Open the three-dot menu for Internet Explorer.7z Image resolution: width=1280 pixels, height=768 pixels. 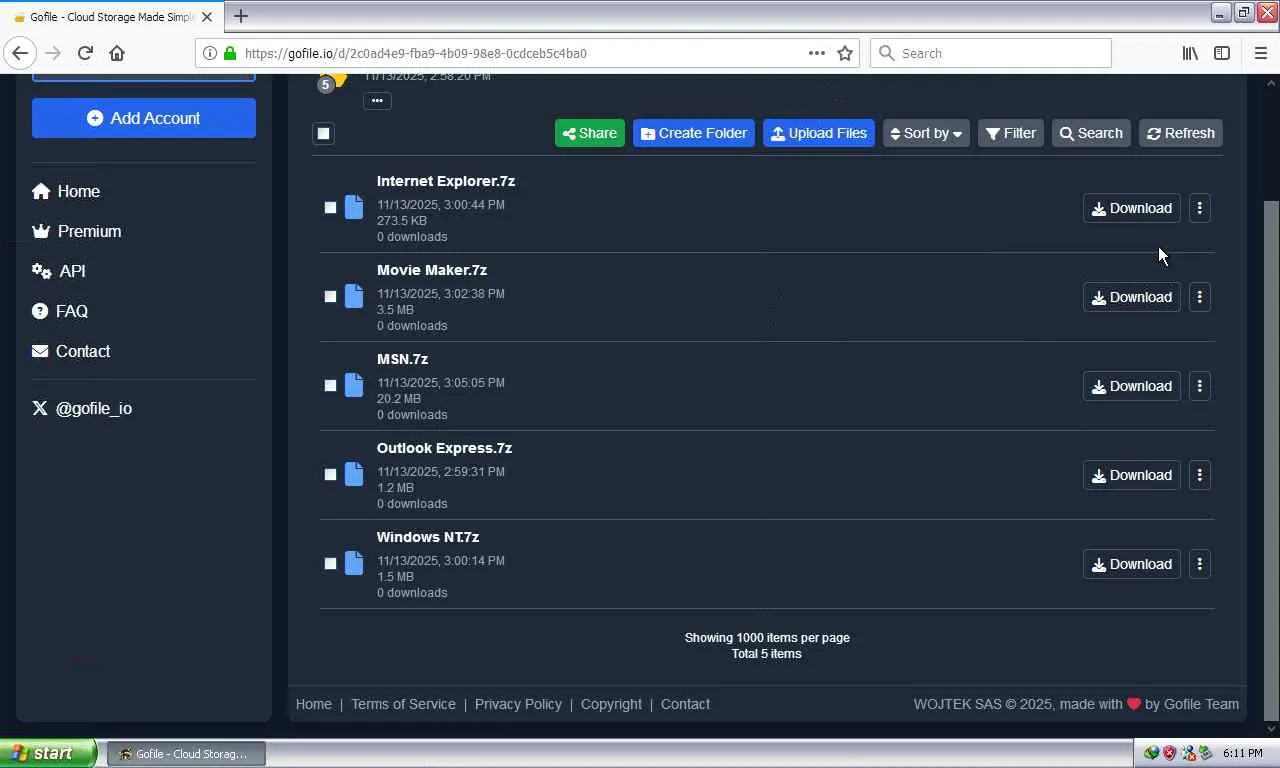tap(1199, 208)
